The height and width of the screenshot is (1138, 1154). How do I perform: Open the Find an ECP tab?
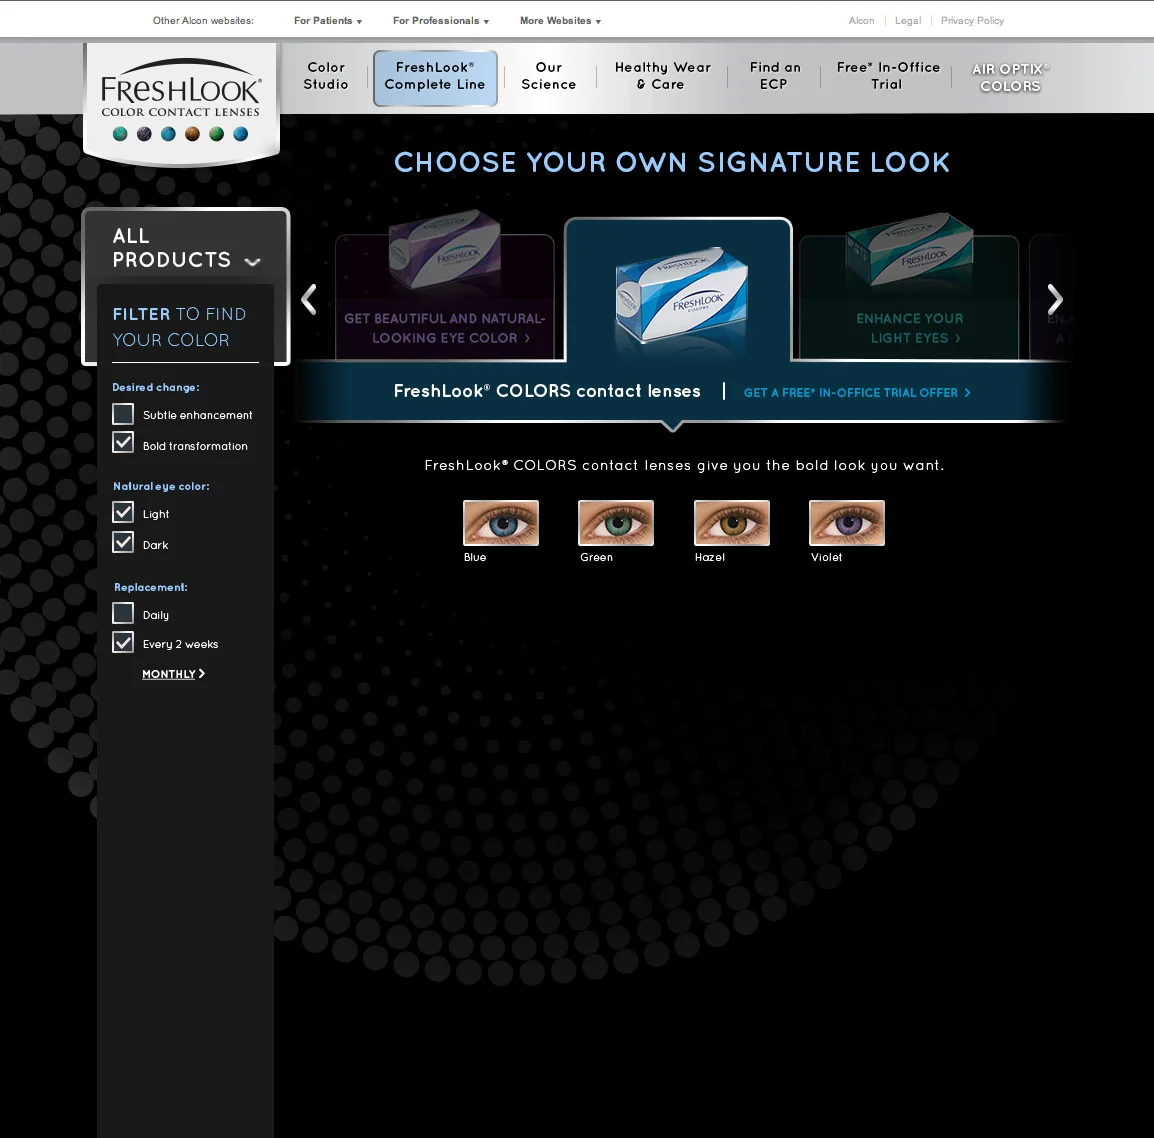[774, 76]
